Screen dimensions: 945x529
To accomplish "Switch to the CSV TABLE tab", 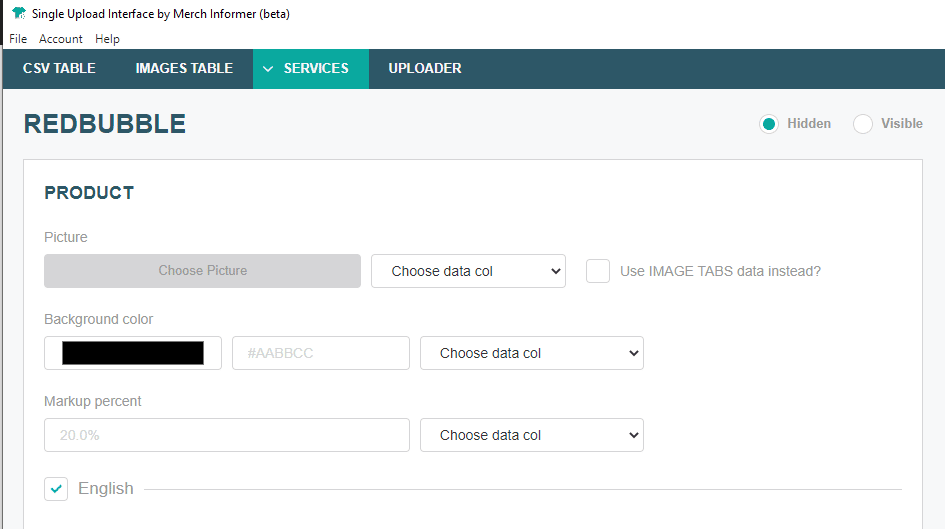I will point(59,69).
